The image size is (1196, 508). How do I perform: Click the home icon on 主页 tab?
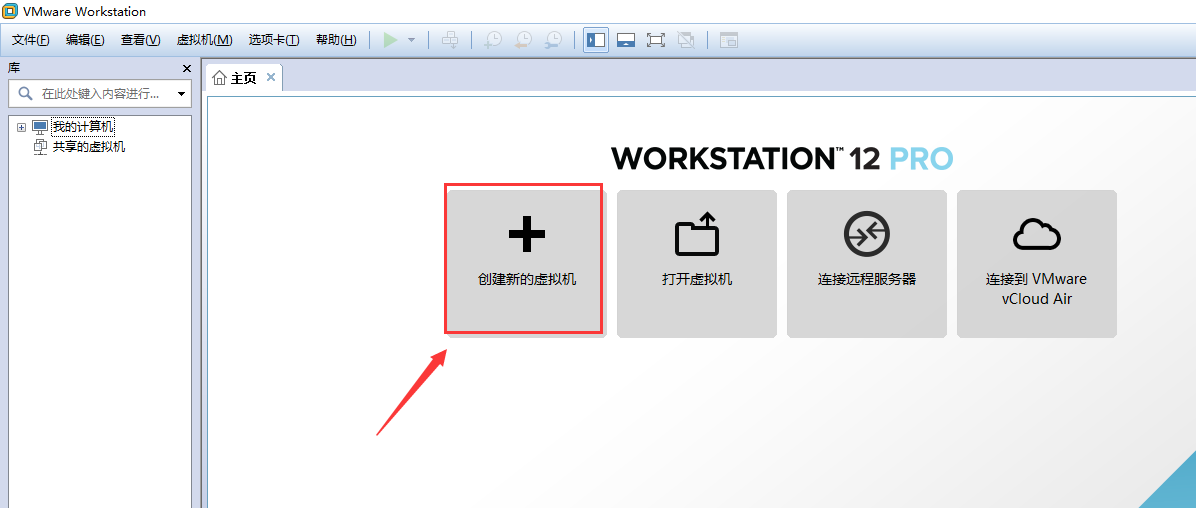coord(220,78)
